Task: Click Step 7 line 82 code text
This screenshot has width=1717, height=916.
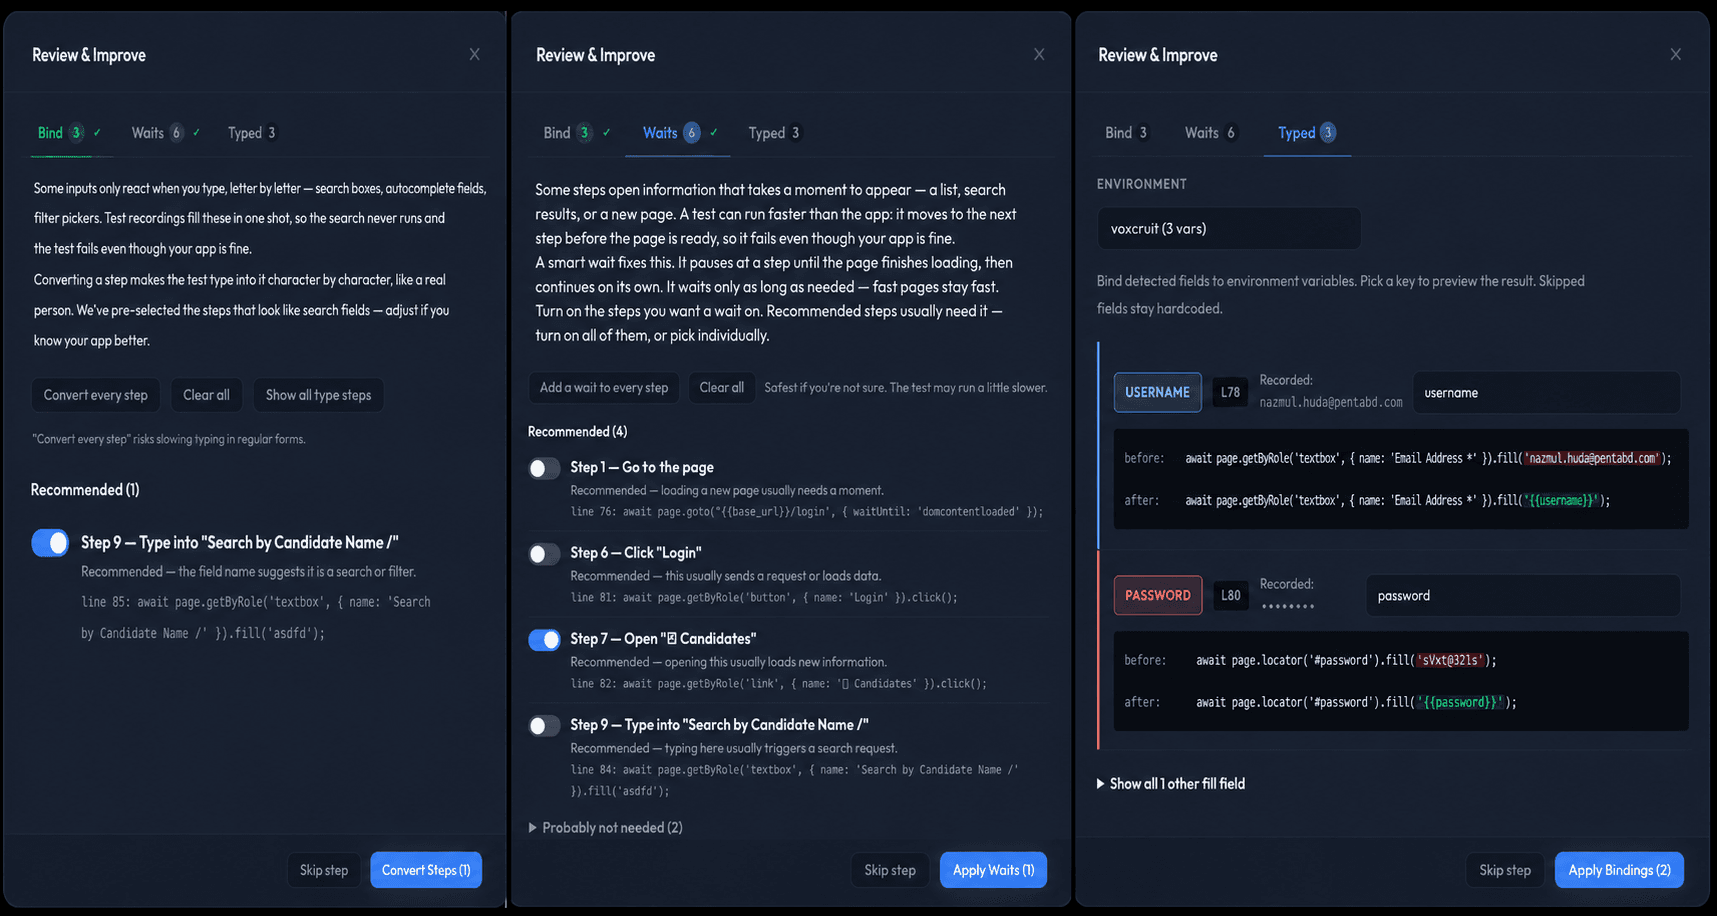Action: (779, 684)
